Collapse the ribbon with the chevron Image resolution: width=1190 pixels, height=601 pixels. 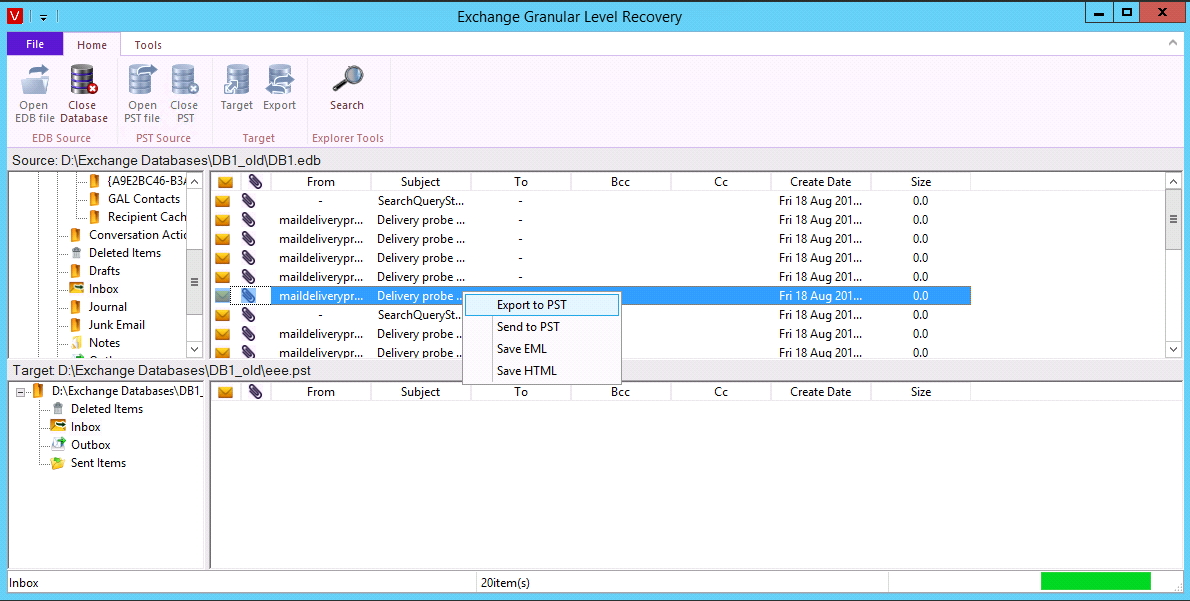pyautogui.click(x=1173, y=43)
